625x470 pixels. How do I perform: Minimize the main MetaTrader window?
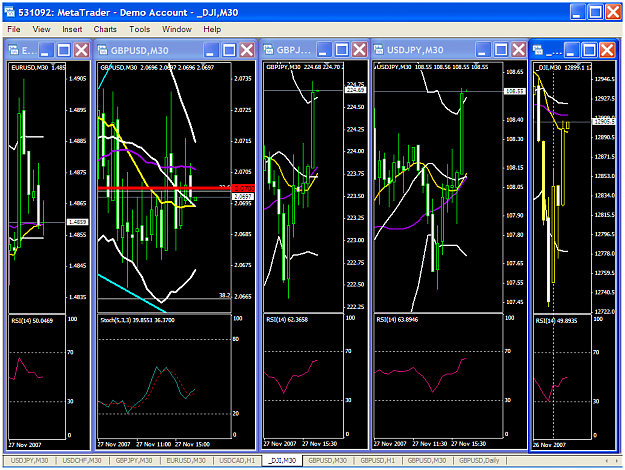(577, 12)
